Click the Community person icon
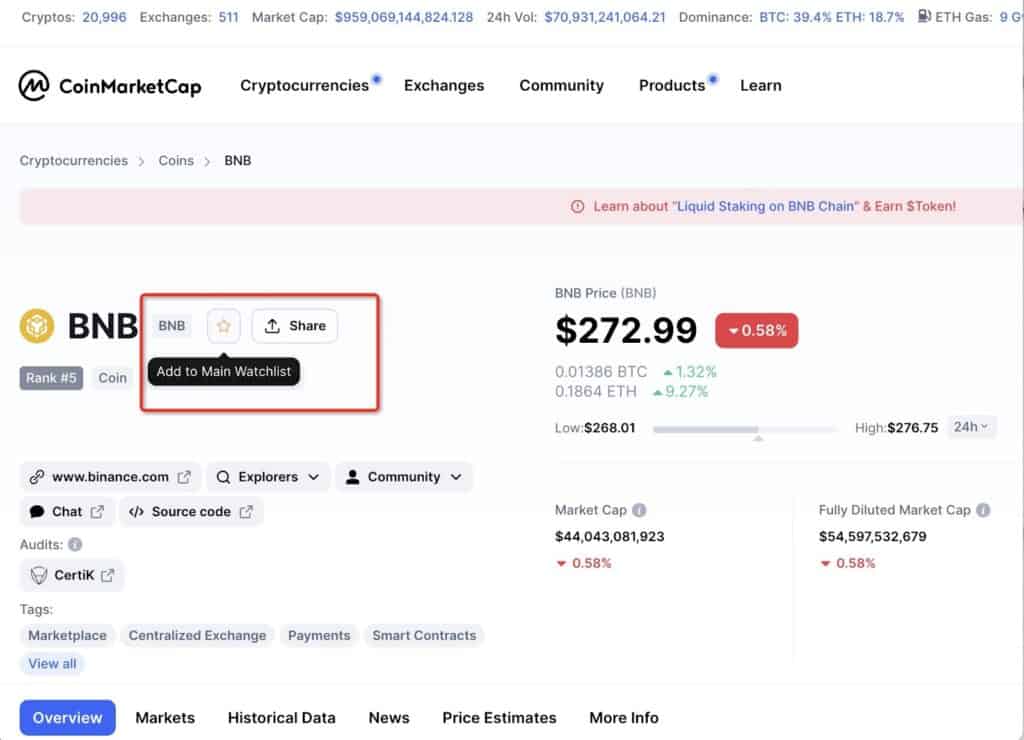 (x=352, y=477)
